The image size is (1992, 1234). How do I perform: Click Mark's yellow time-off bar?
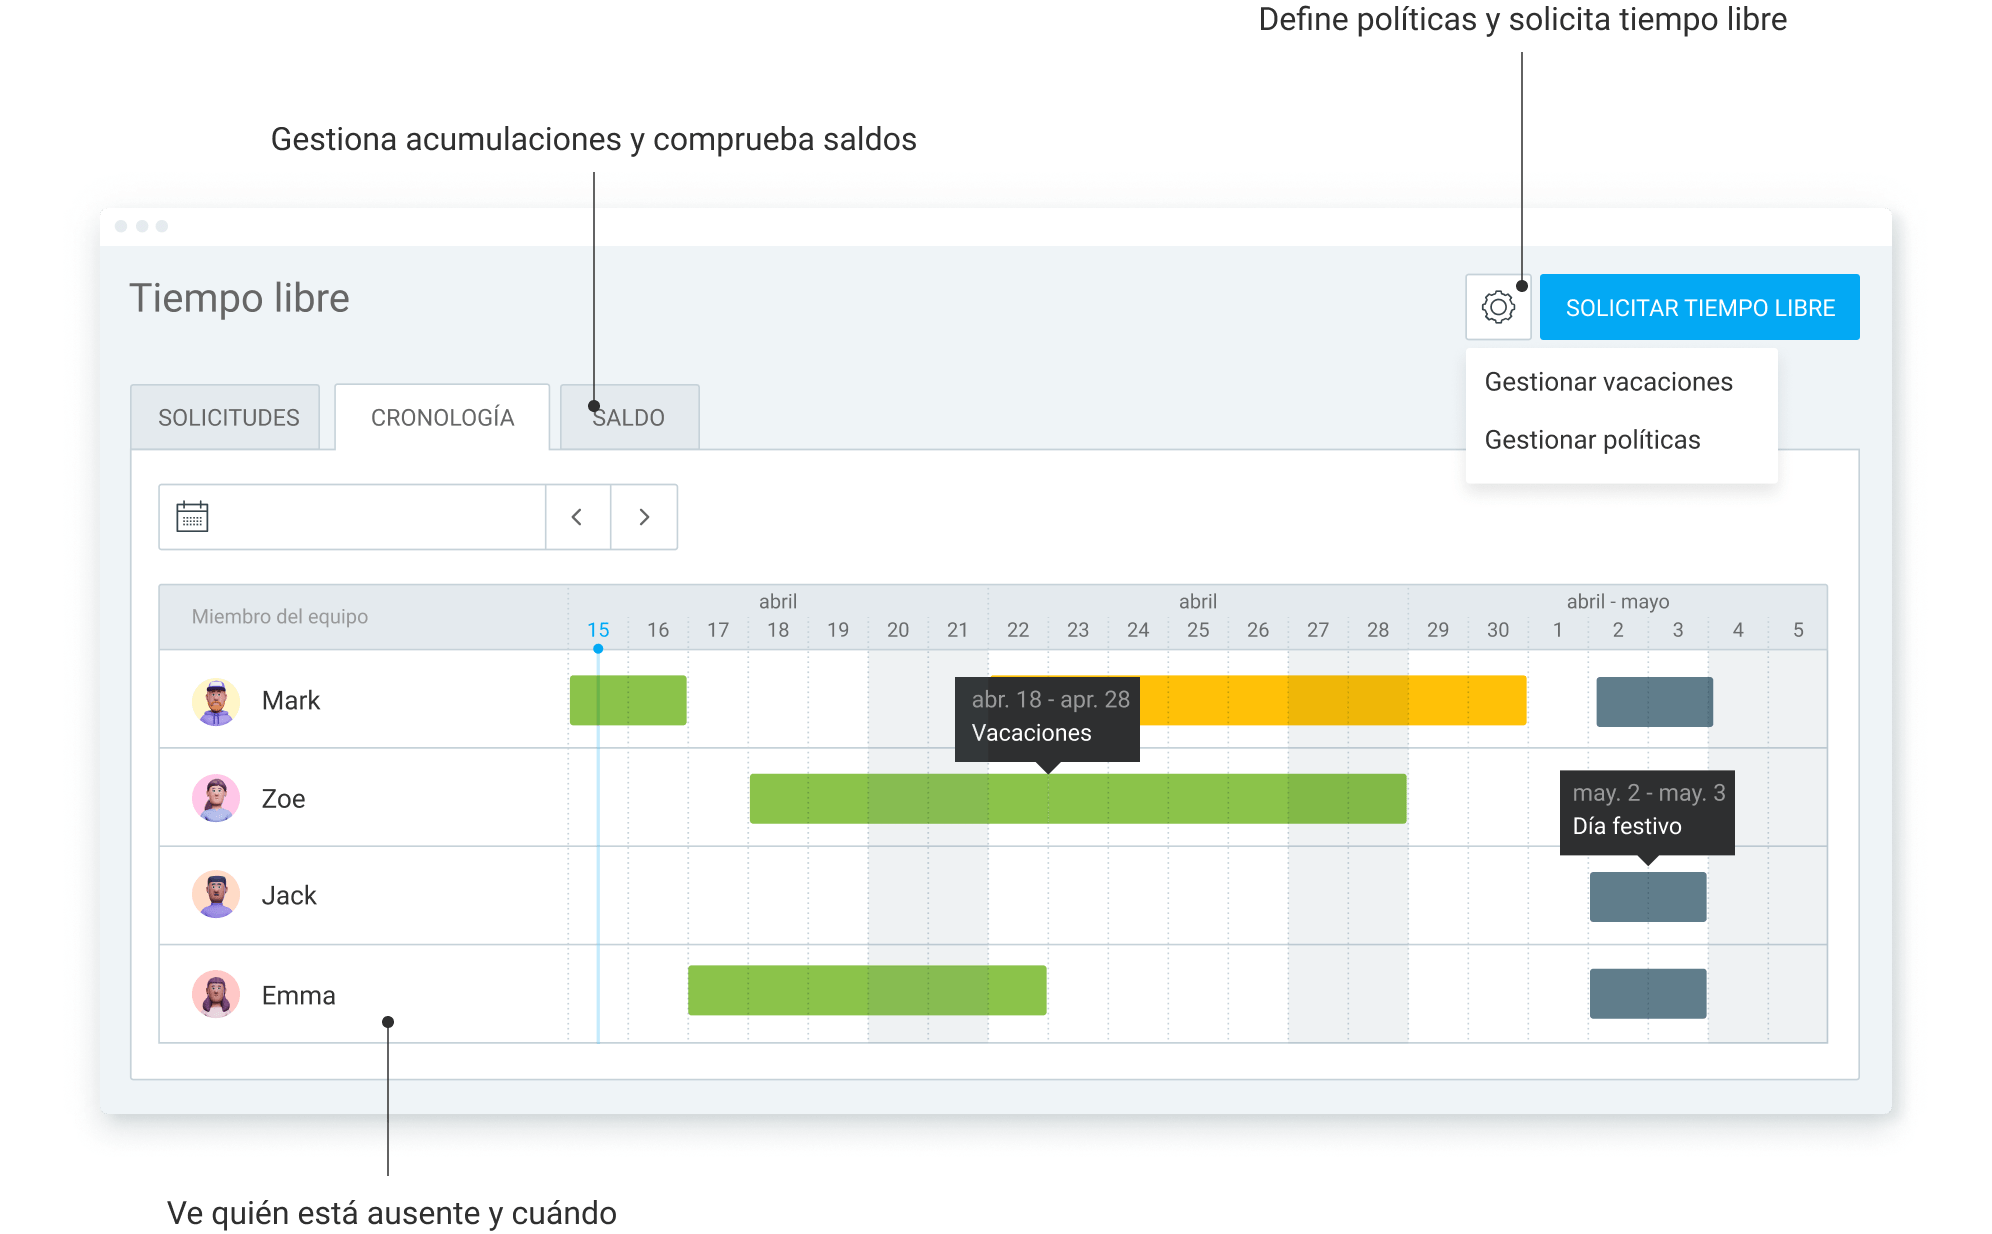tap(1332, 700)
